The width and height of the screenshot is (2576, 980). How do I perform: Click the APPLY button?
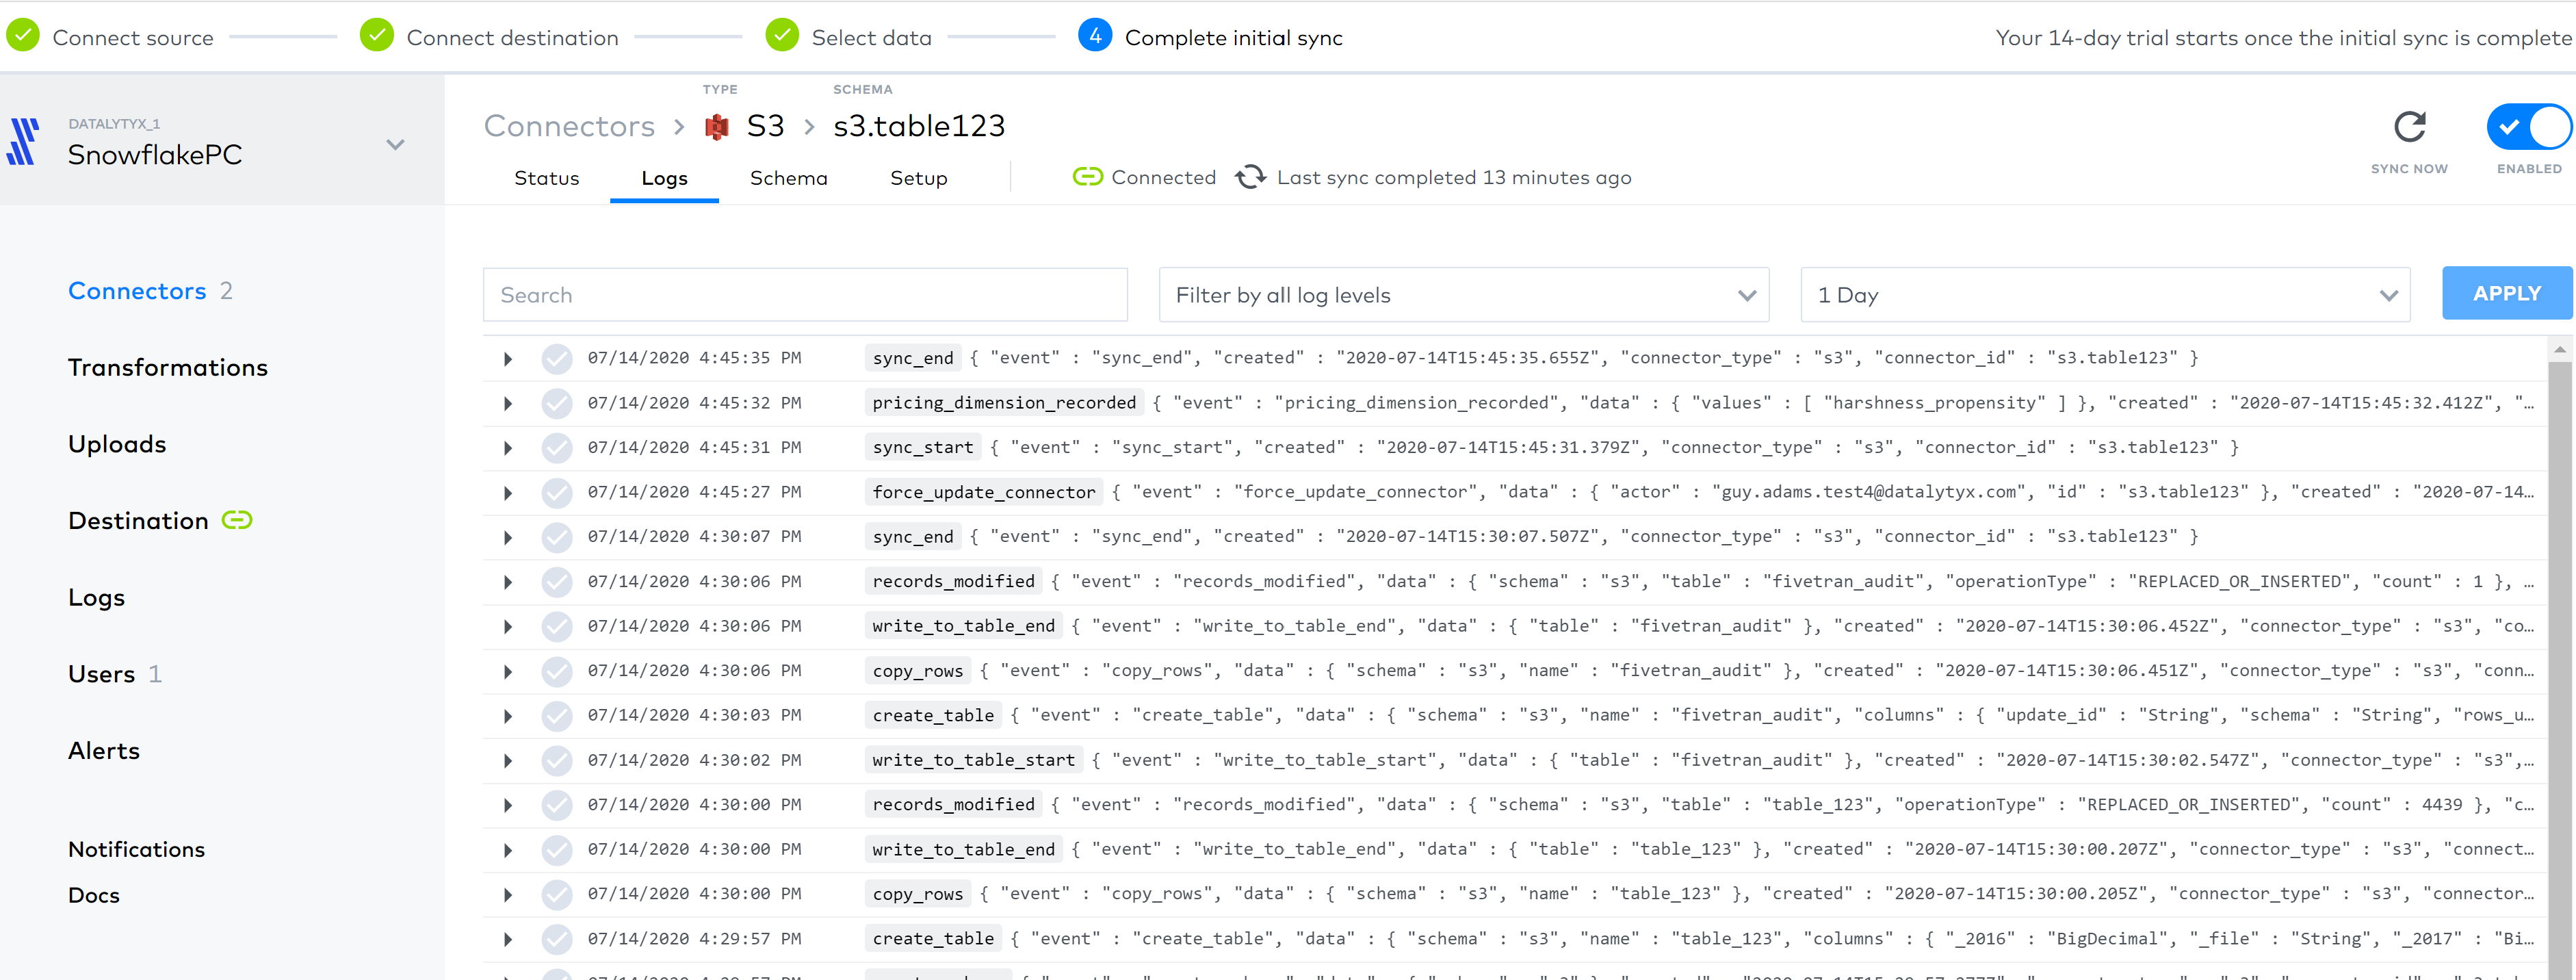[2507, 293]
